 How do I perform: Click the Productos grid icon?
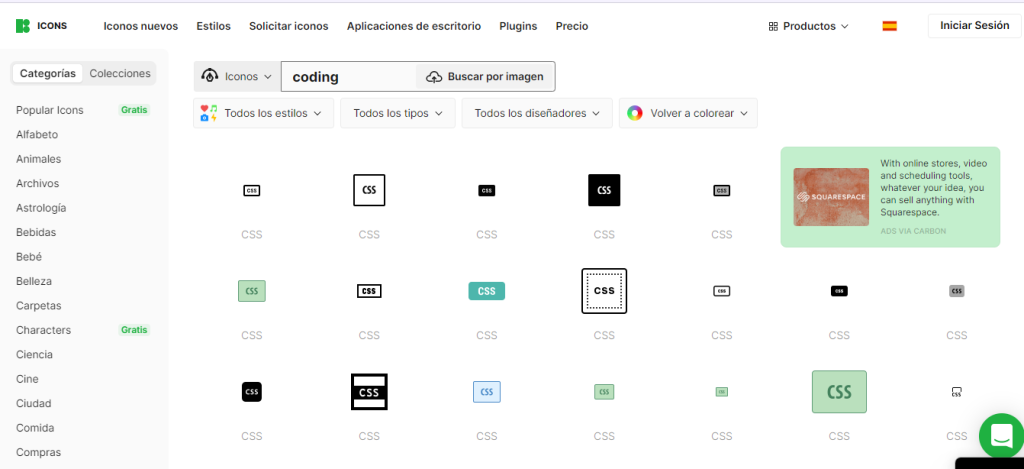click(773, 26)
